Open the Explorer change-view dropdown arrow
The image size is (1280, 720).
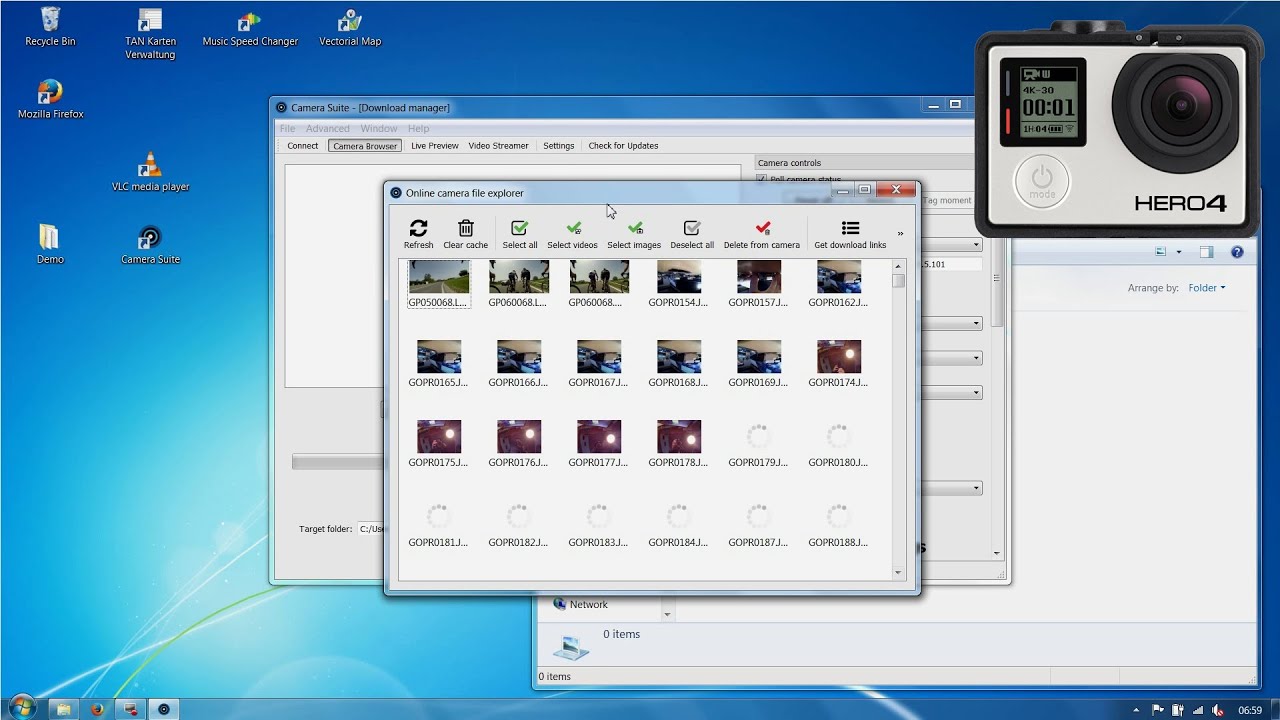click(1179, 252)
